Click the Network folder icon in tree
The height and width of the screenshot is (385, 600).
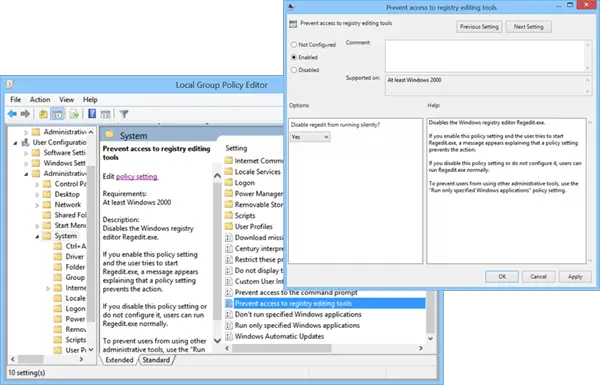pos(47,204)
